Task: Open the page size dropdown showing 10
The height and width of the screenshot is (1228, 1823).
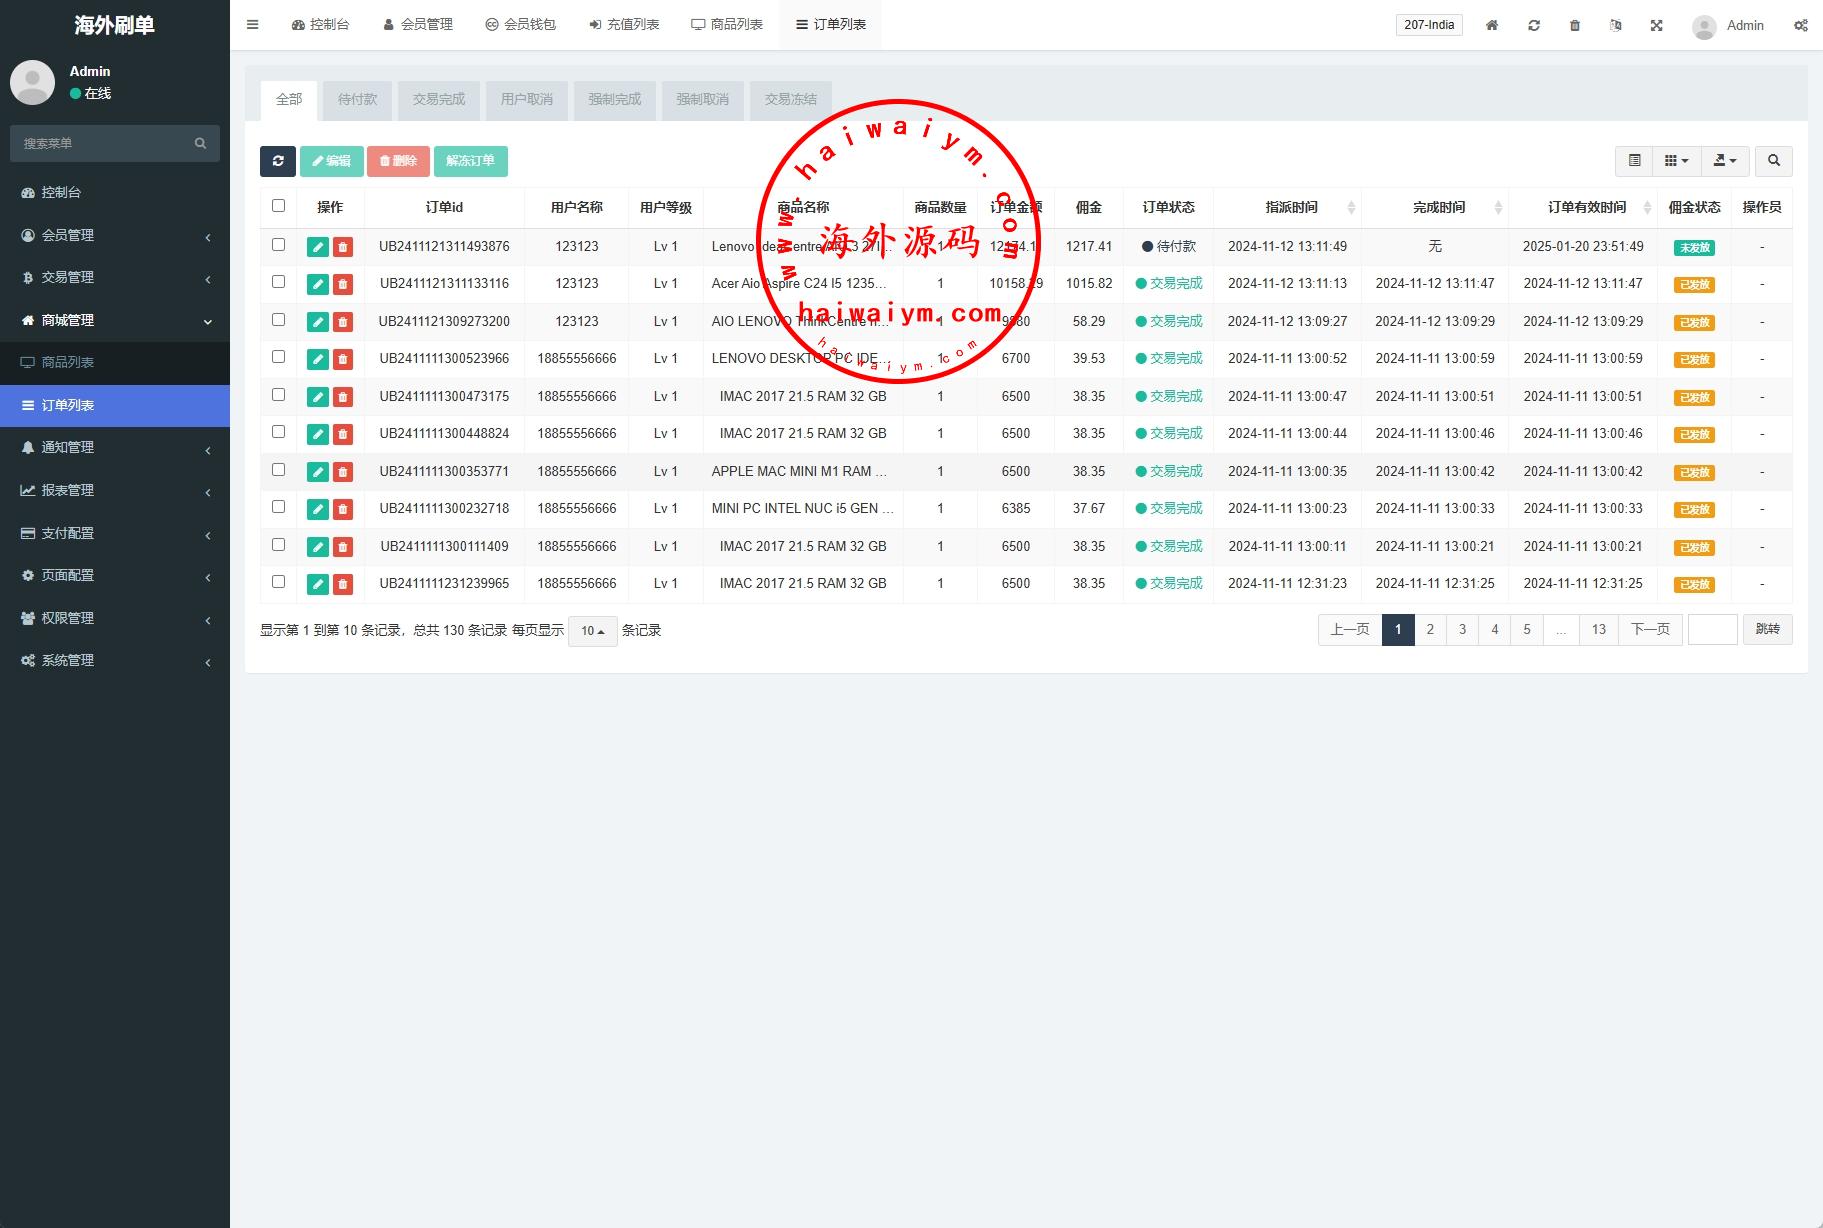Action: click(x=592, y=631)
